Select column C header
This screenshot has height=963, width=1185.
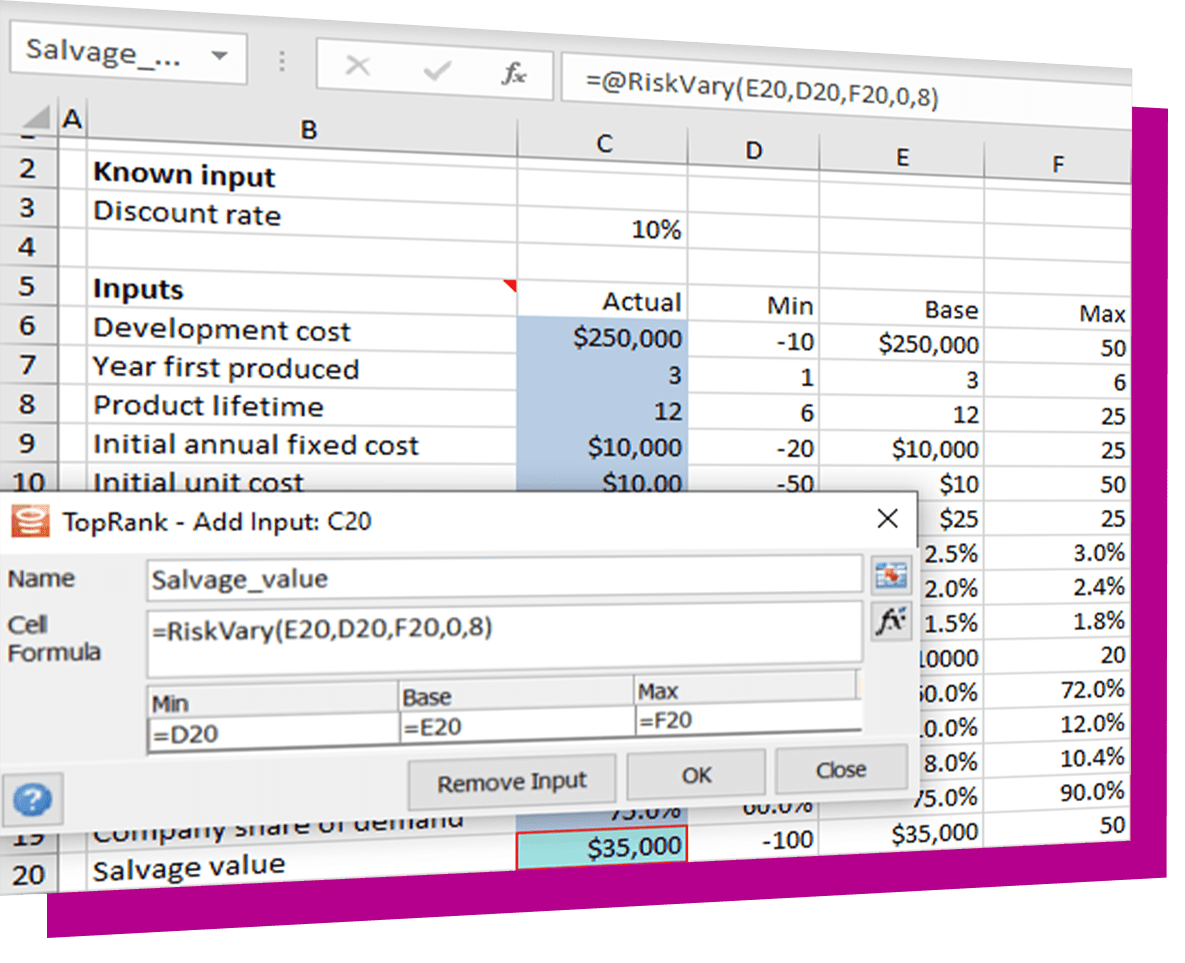click(x=604, y=144)
